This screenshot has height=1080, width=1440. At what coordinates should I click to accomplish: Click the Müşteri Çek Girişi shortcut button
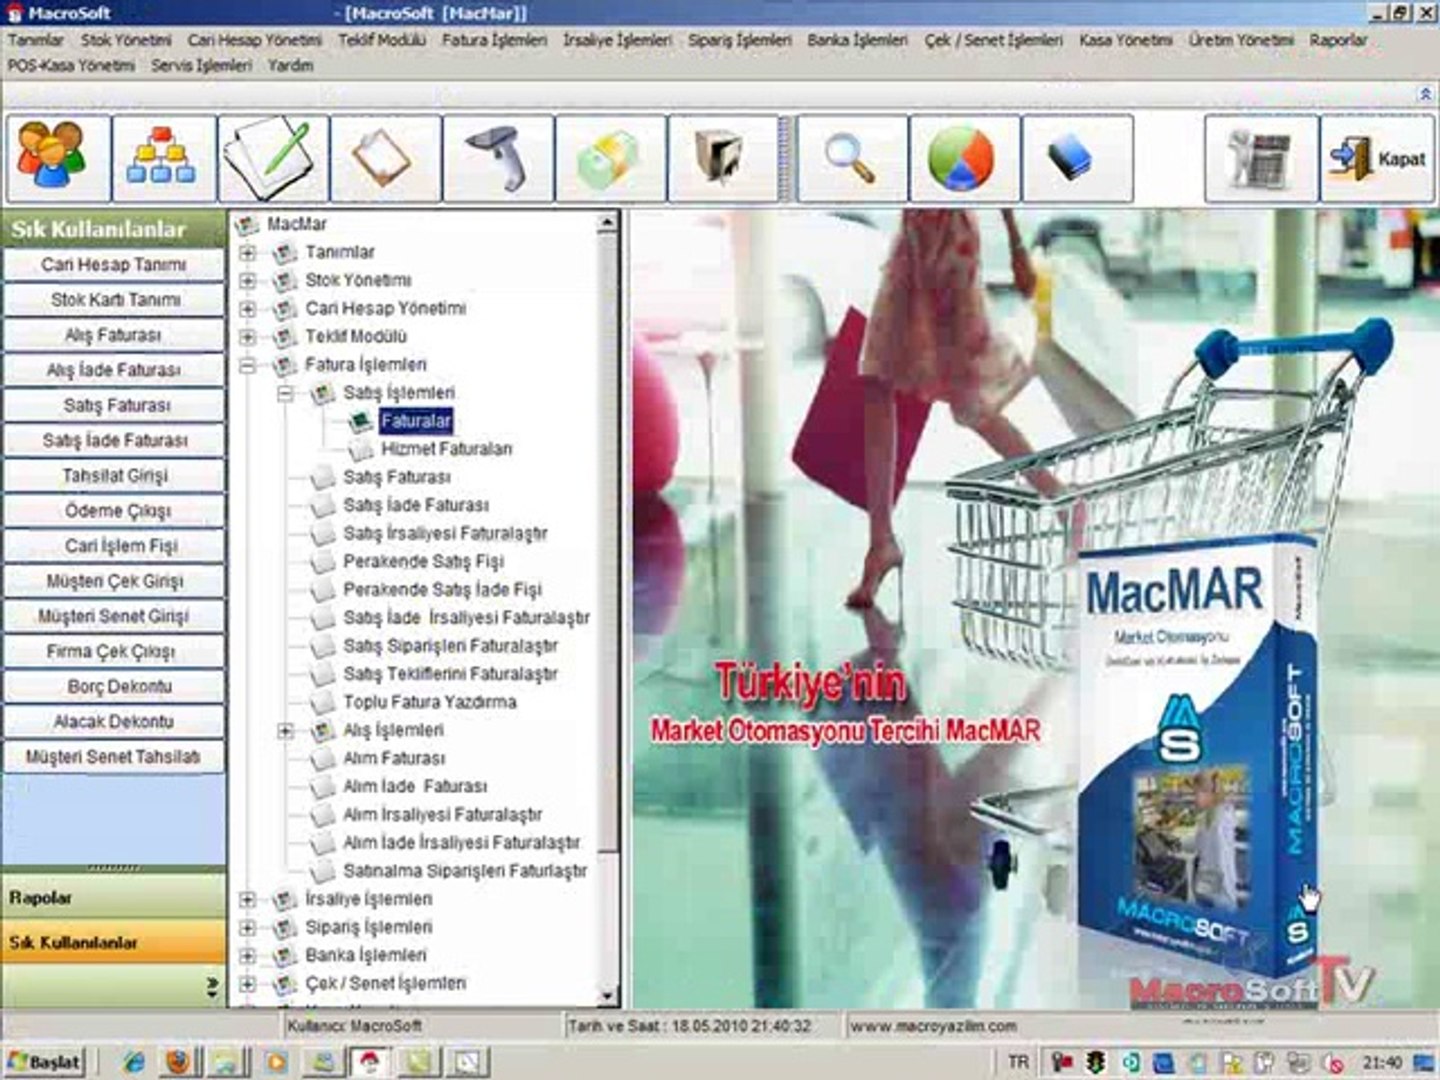pyautogui.click(x=114, y=581)
